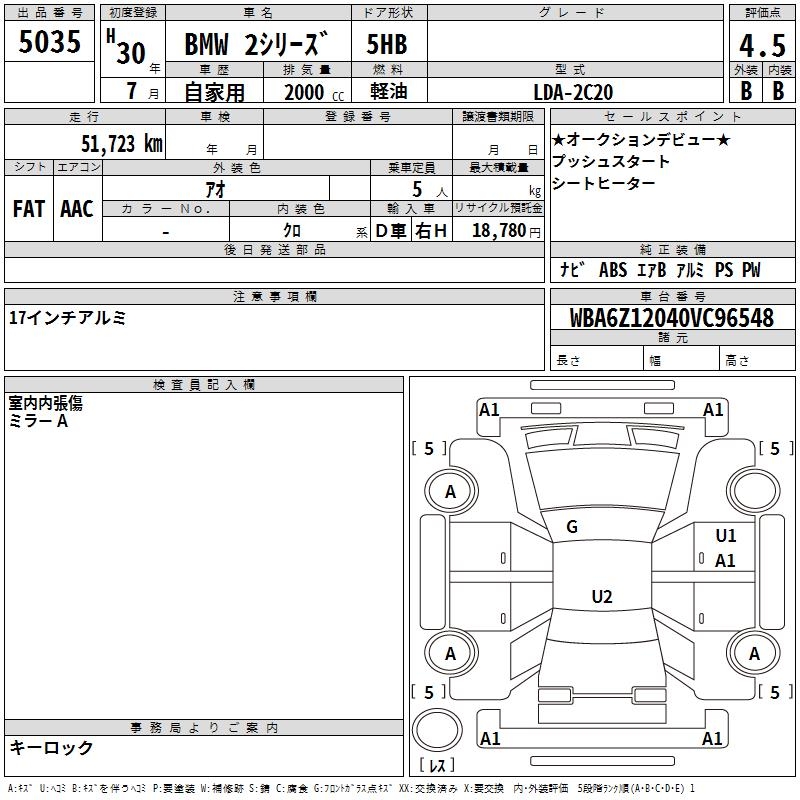Select the シートヒーター sales point
Viewport: 800px width, 800px height.
tap(604, 183)
